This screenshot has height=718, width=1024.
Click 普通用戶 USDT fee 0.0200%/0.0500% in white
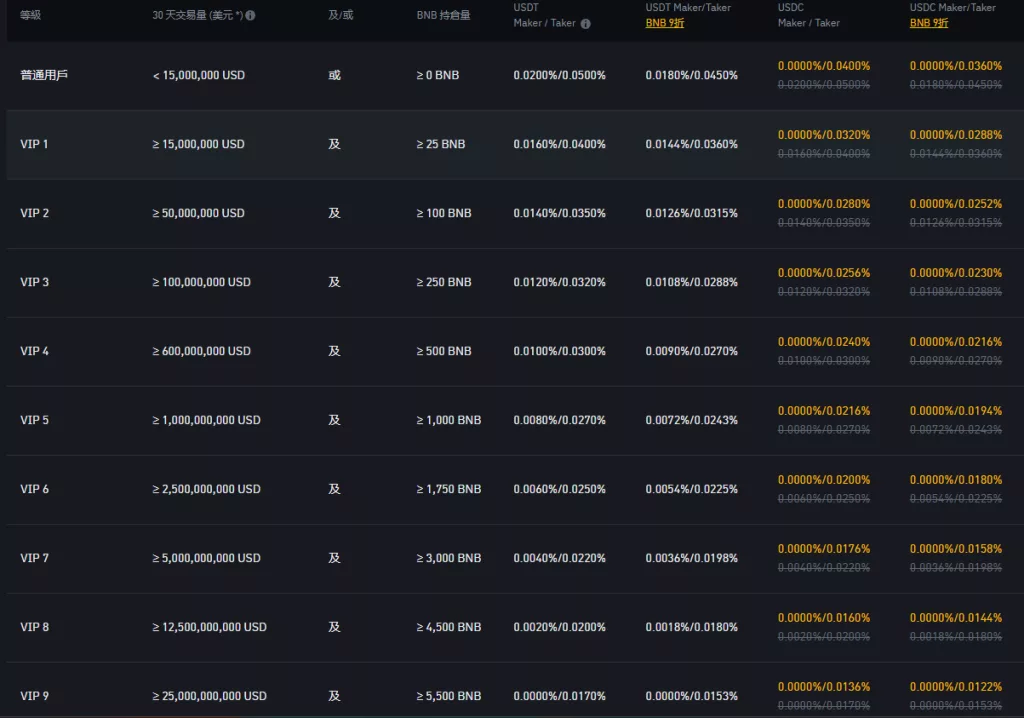click(x=560, y=75)
